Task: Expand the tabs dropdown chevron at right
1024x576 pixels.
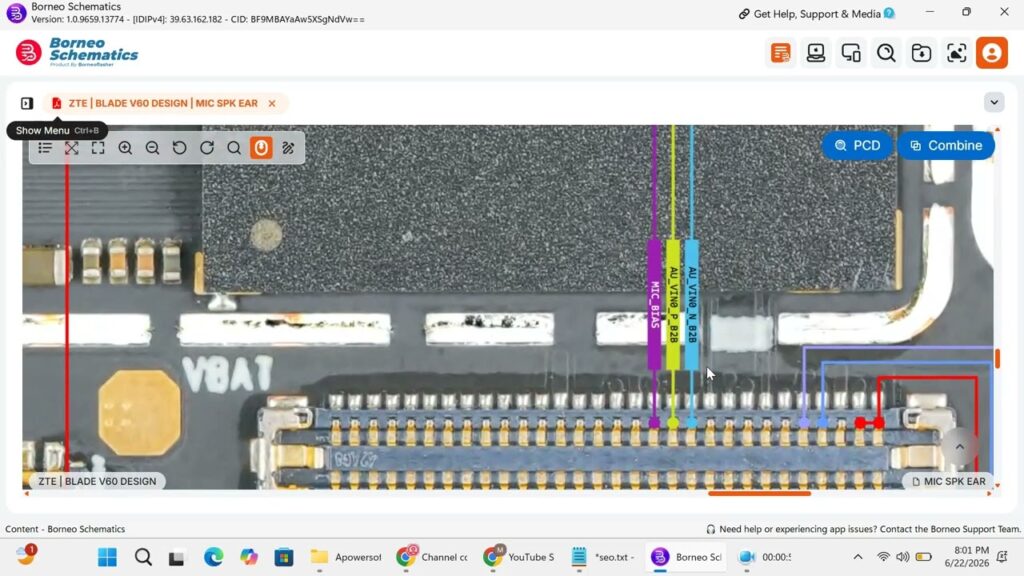Action: coord(994,103)
